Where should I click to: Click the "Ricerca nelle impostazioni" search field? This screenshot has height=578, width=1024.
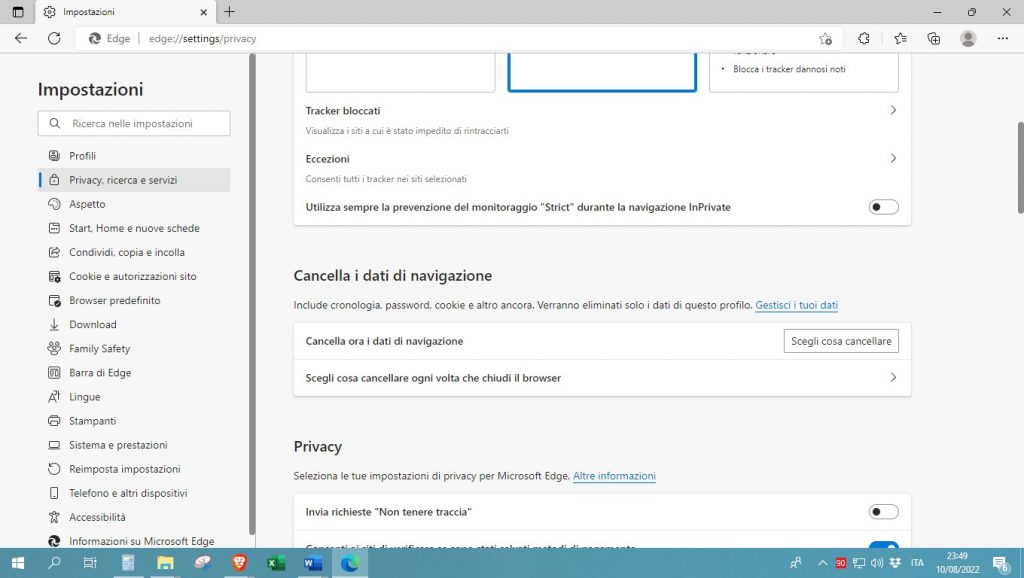coord(134,124)
